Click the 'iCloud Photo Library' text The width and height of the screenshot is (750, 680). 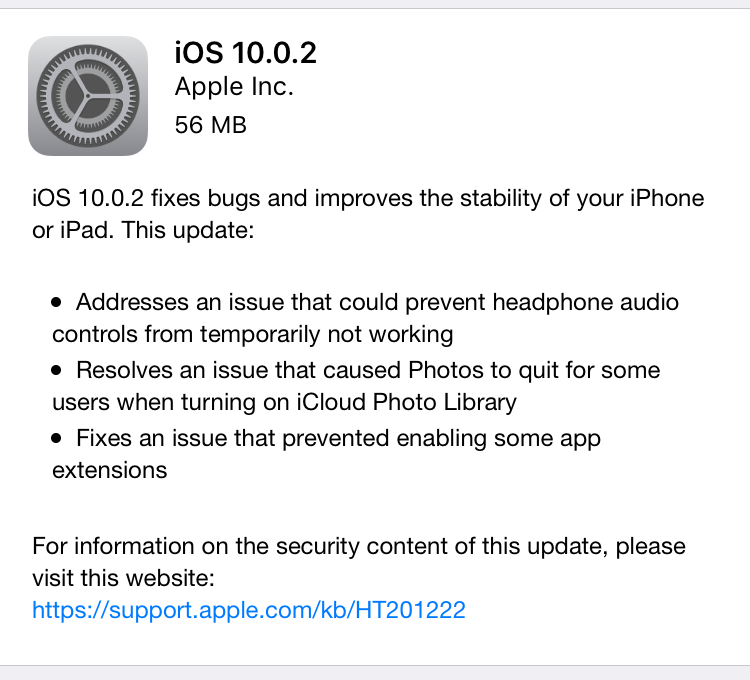[407, 402]
